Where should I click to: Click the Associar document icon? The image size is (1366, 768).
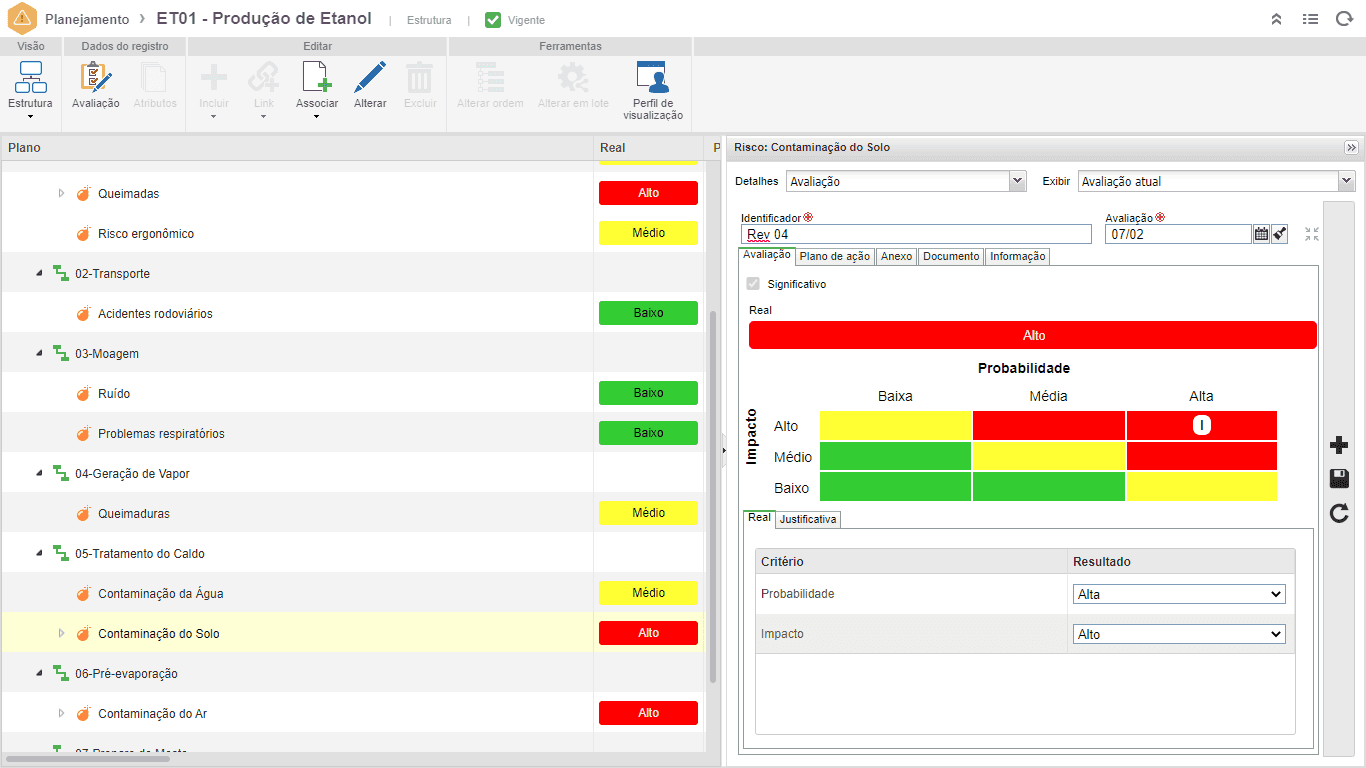(x=317, y=78)
